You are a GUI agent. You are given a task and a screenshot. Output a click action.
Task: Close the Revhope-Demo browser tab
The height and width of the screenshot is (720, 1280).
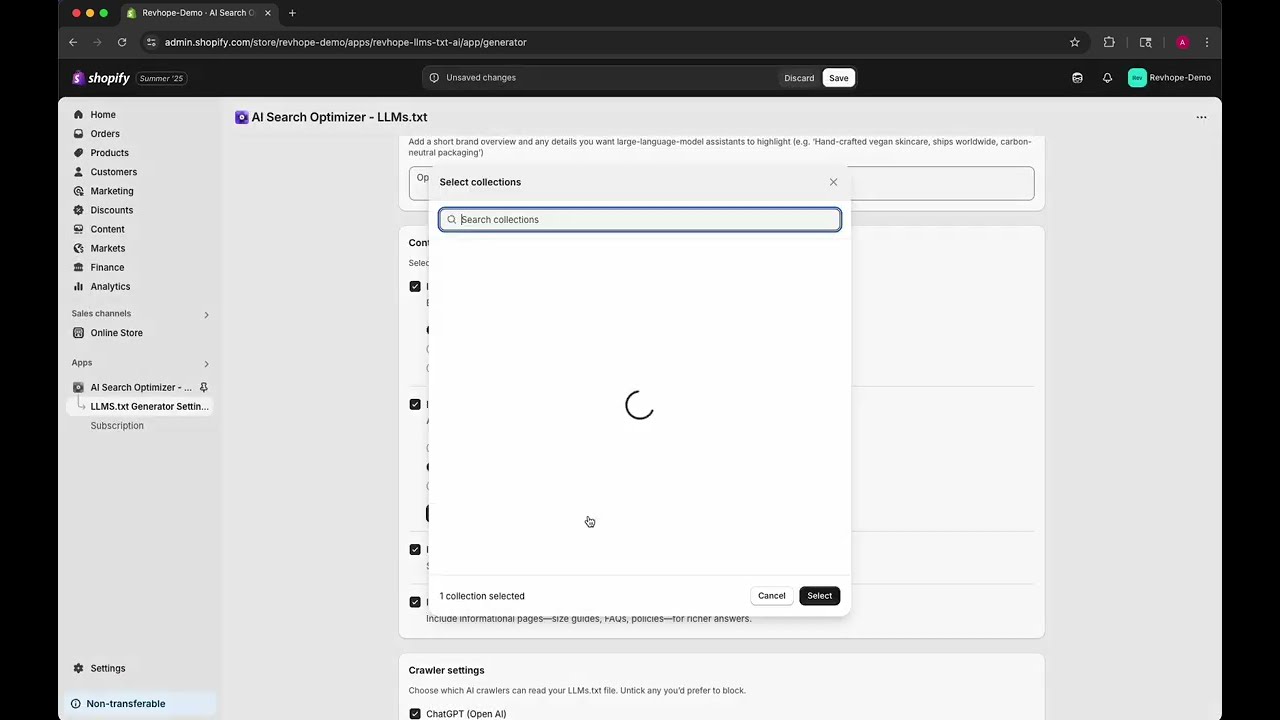point(268,13)
